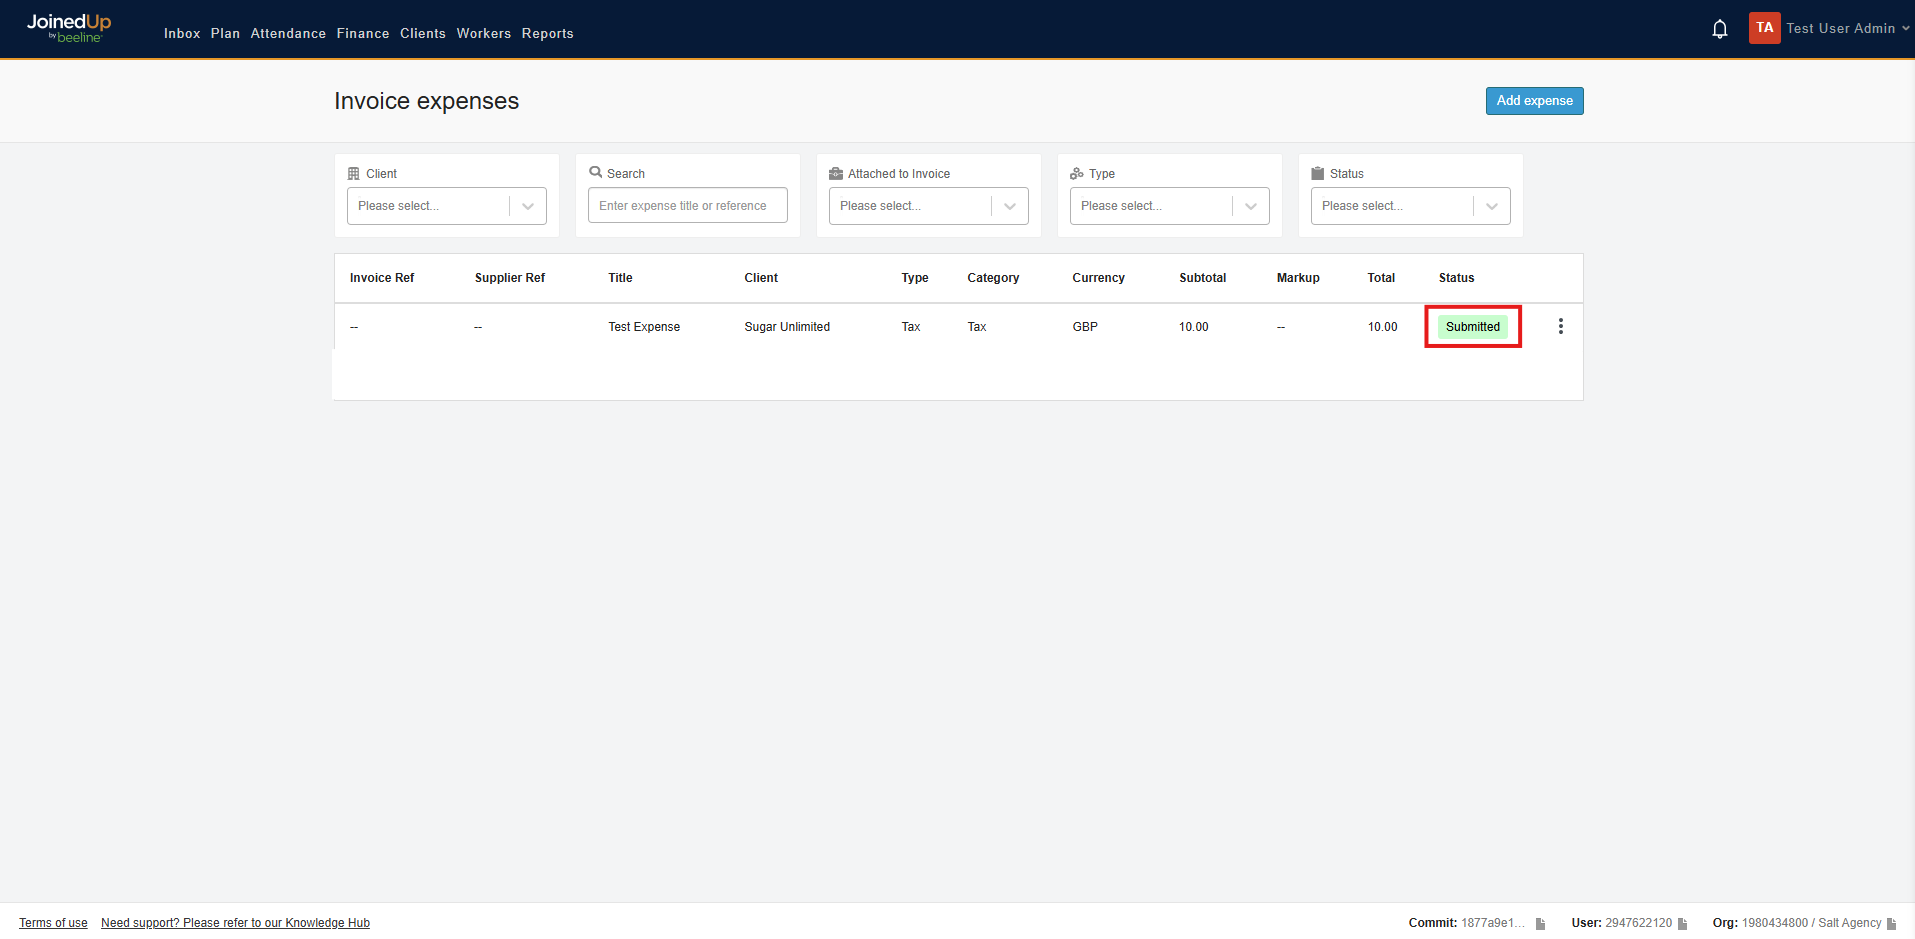Image resolution: width=1915 pixels, height=939 pixels.
Task: Open the Terms of use link
Action: coord(52,922)
